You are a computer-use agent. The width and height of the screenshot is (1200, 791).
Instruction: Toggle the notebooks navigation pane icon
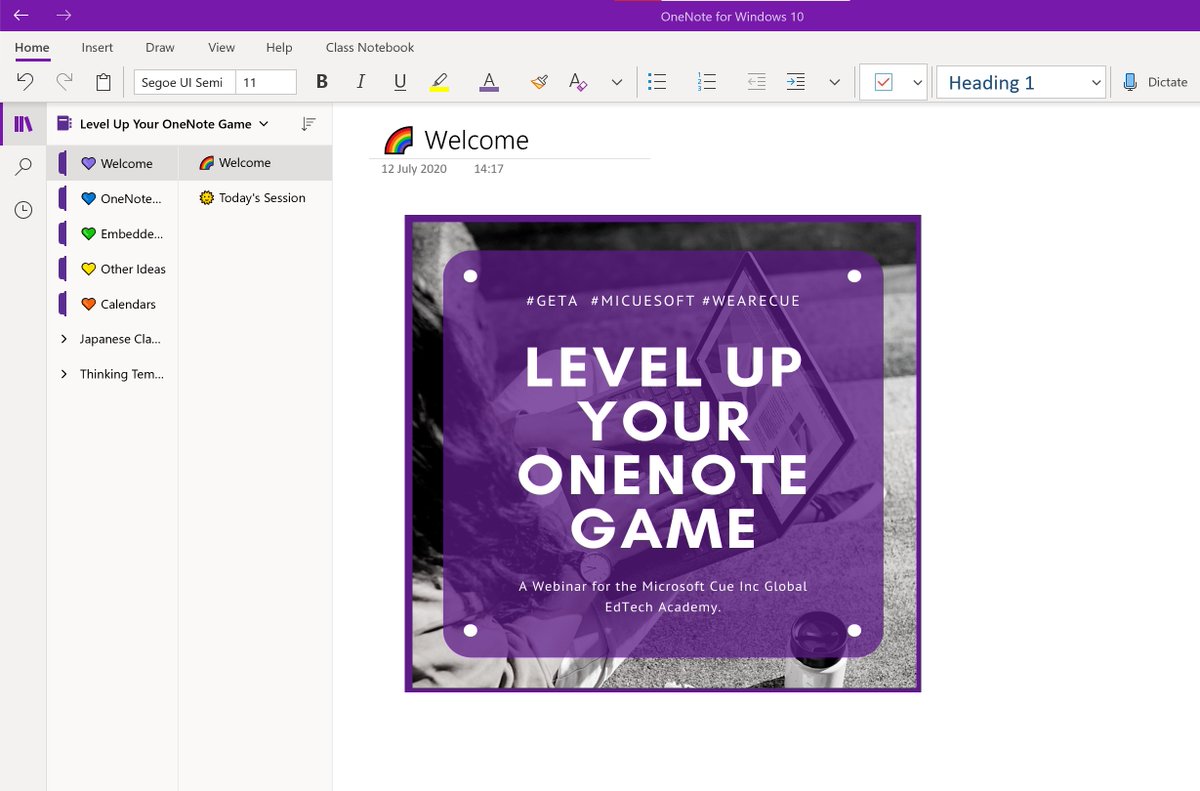23,124
